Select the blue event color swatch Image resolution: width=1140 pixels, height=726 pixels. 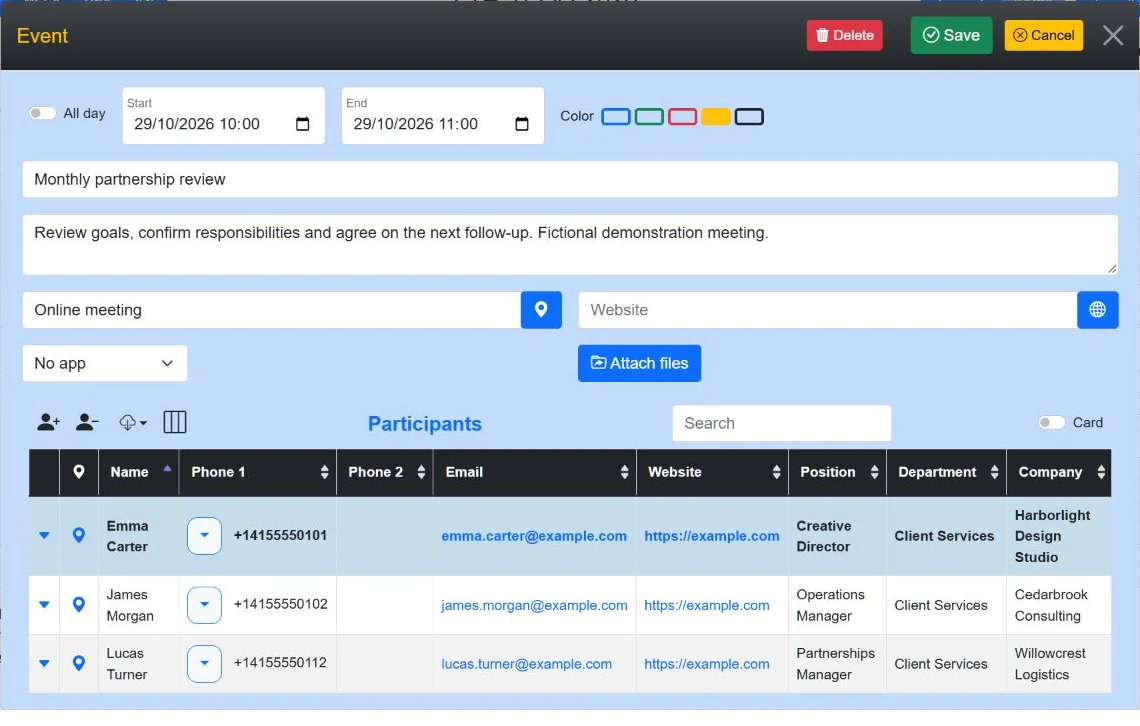616,116
